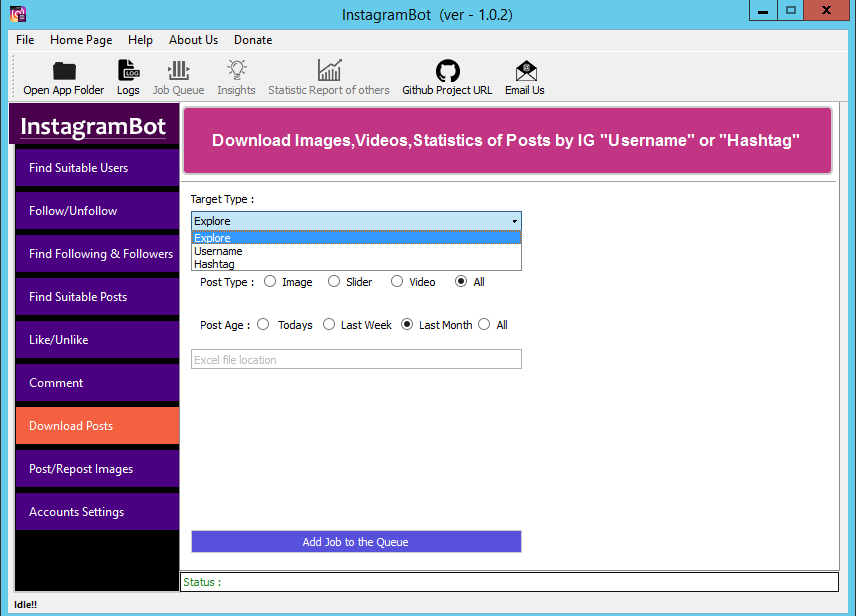Open Find Following & Followers section
Screen dimensions: 856x616
(x=97, y=253)
